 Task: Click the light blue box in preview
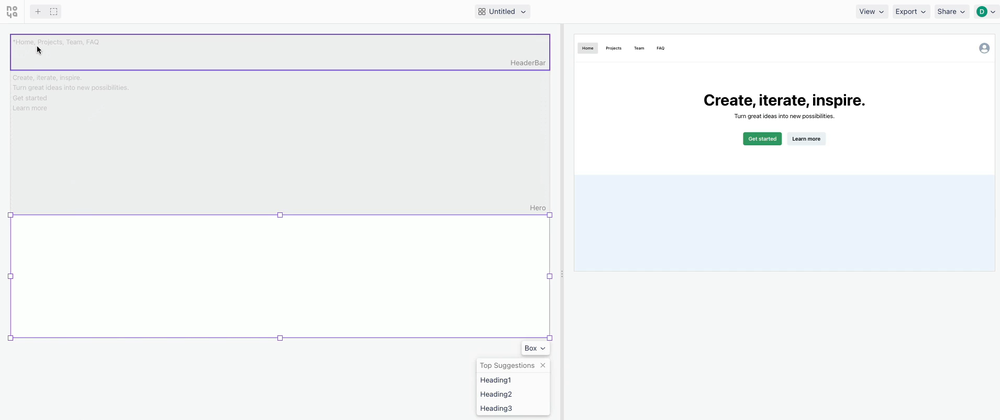pos(784,223)
